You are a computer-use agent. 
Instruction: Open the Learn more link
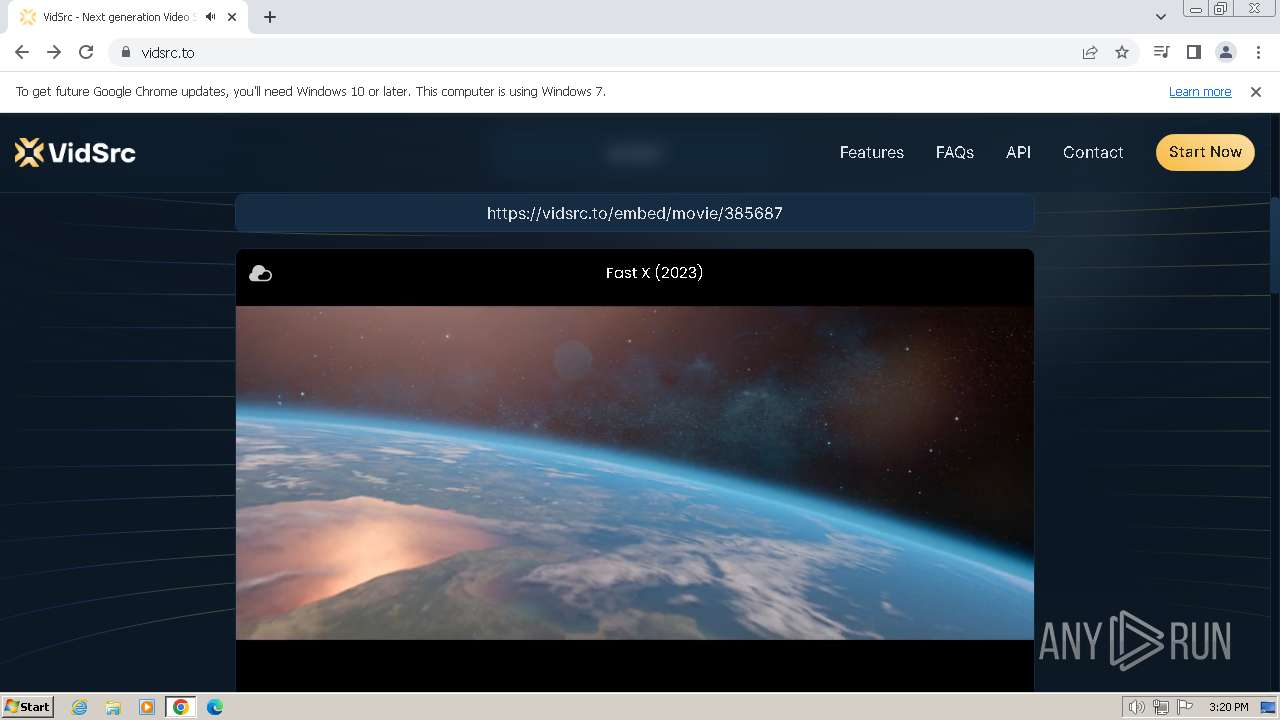pos(1200,91)
